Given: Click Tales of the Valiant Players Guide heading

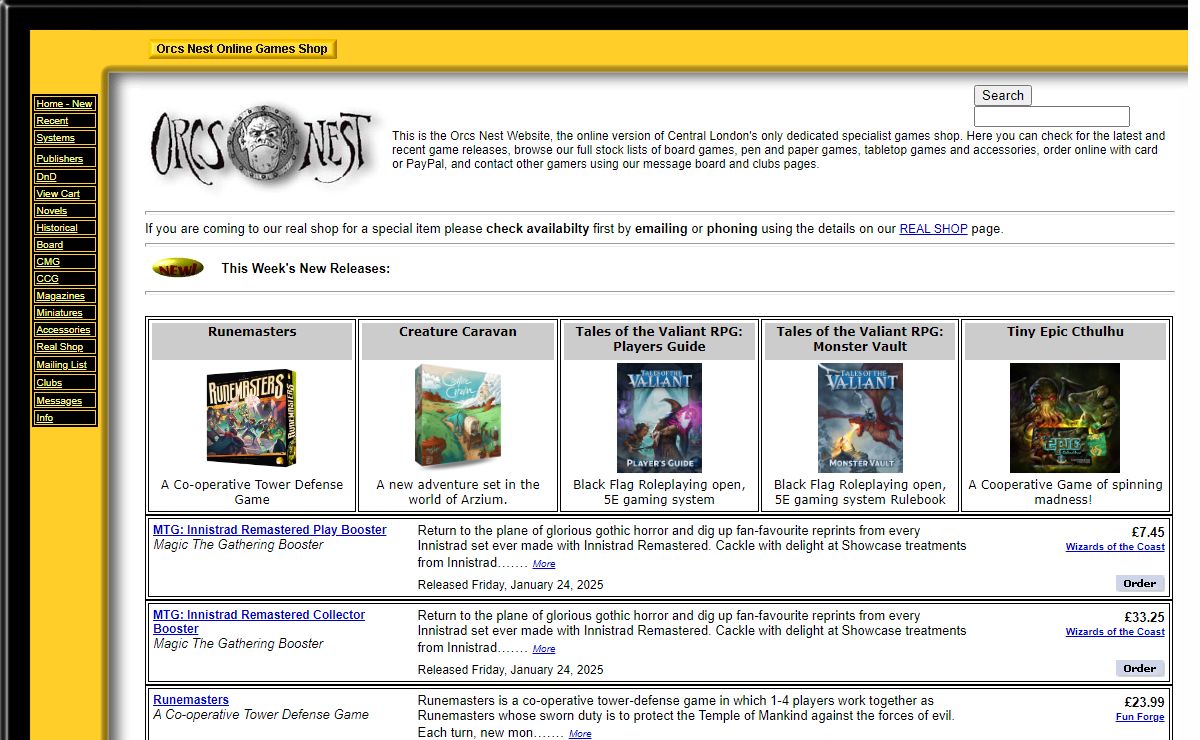Looking at the screenshot, I should pos(659,339).
